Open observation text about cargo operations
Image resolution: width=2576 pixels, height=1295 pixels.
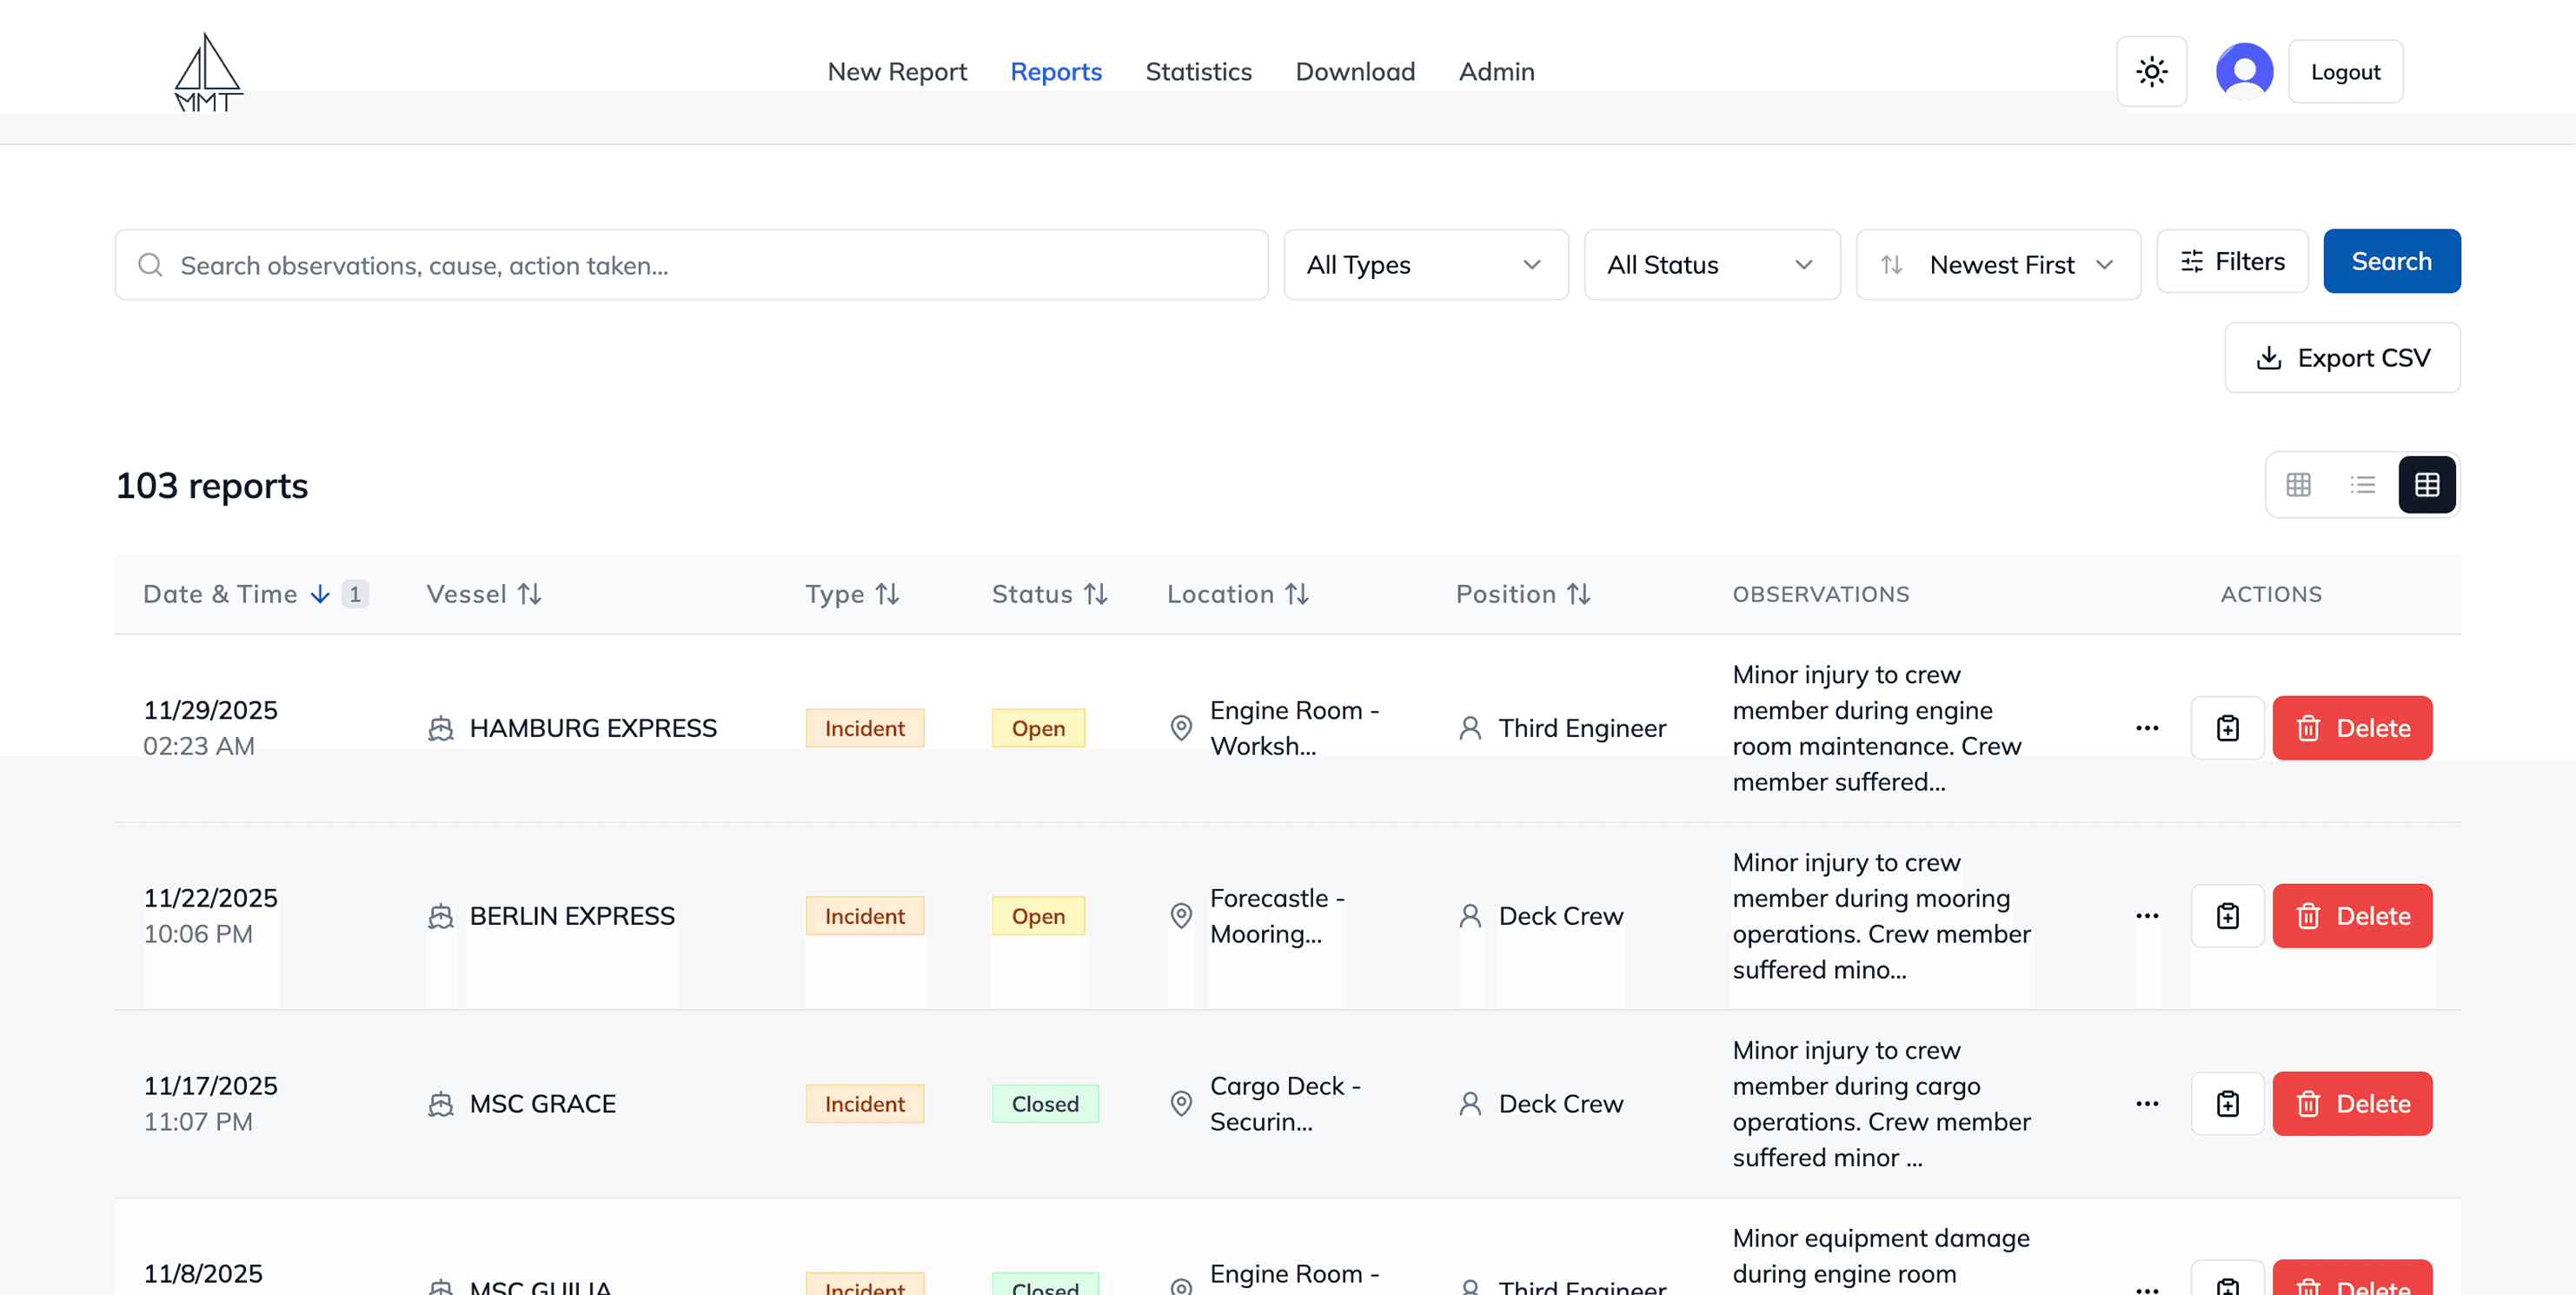pyautogui.click(x=1881, y=1104)
